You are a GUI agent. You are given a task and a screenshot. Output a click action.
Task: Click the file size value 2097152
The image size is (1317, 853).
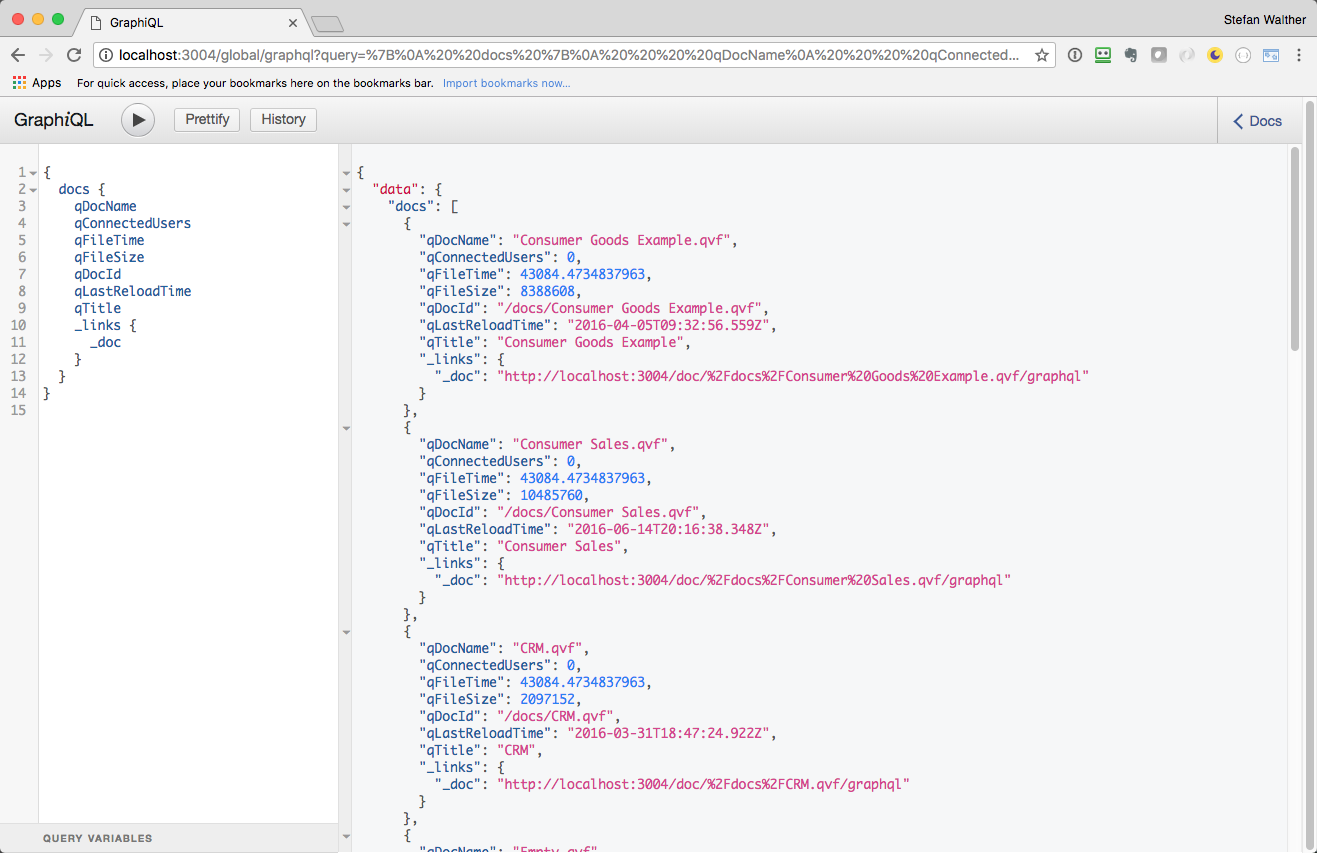tap(547, 700)
